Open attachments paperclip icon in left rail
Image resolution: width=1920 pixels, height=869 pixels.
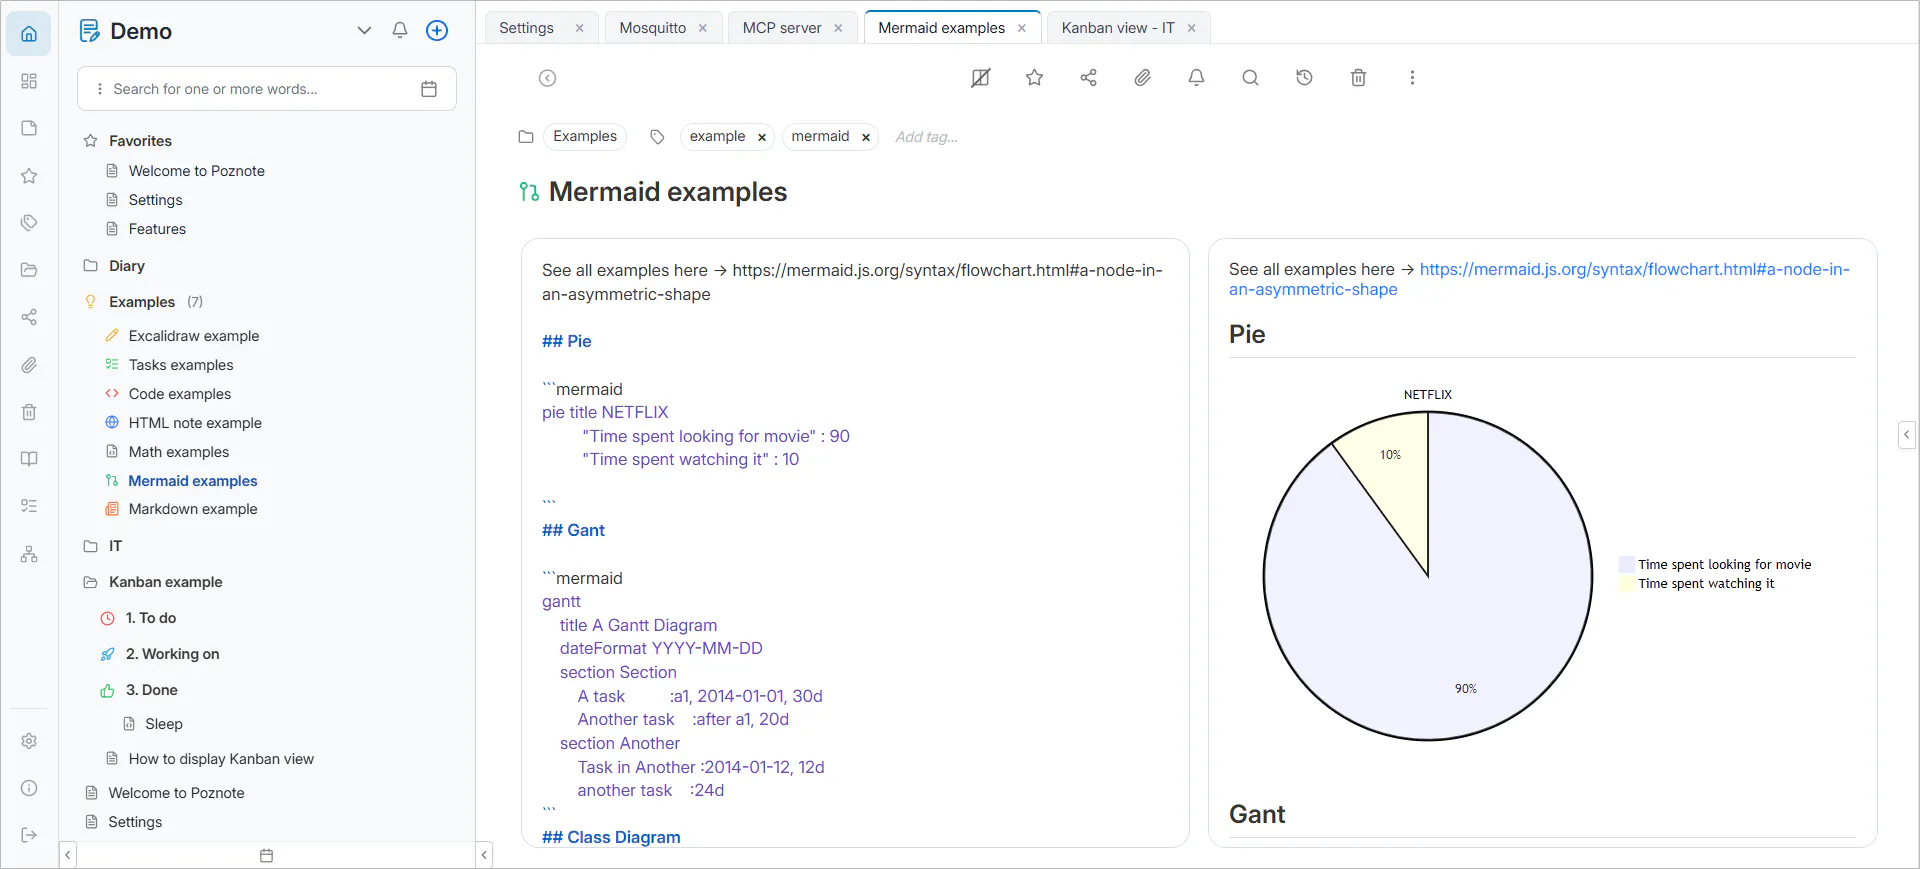29,365
